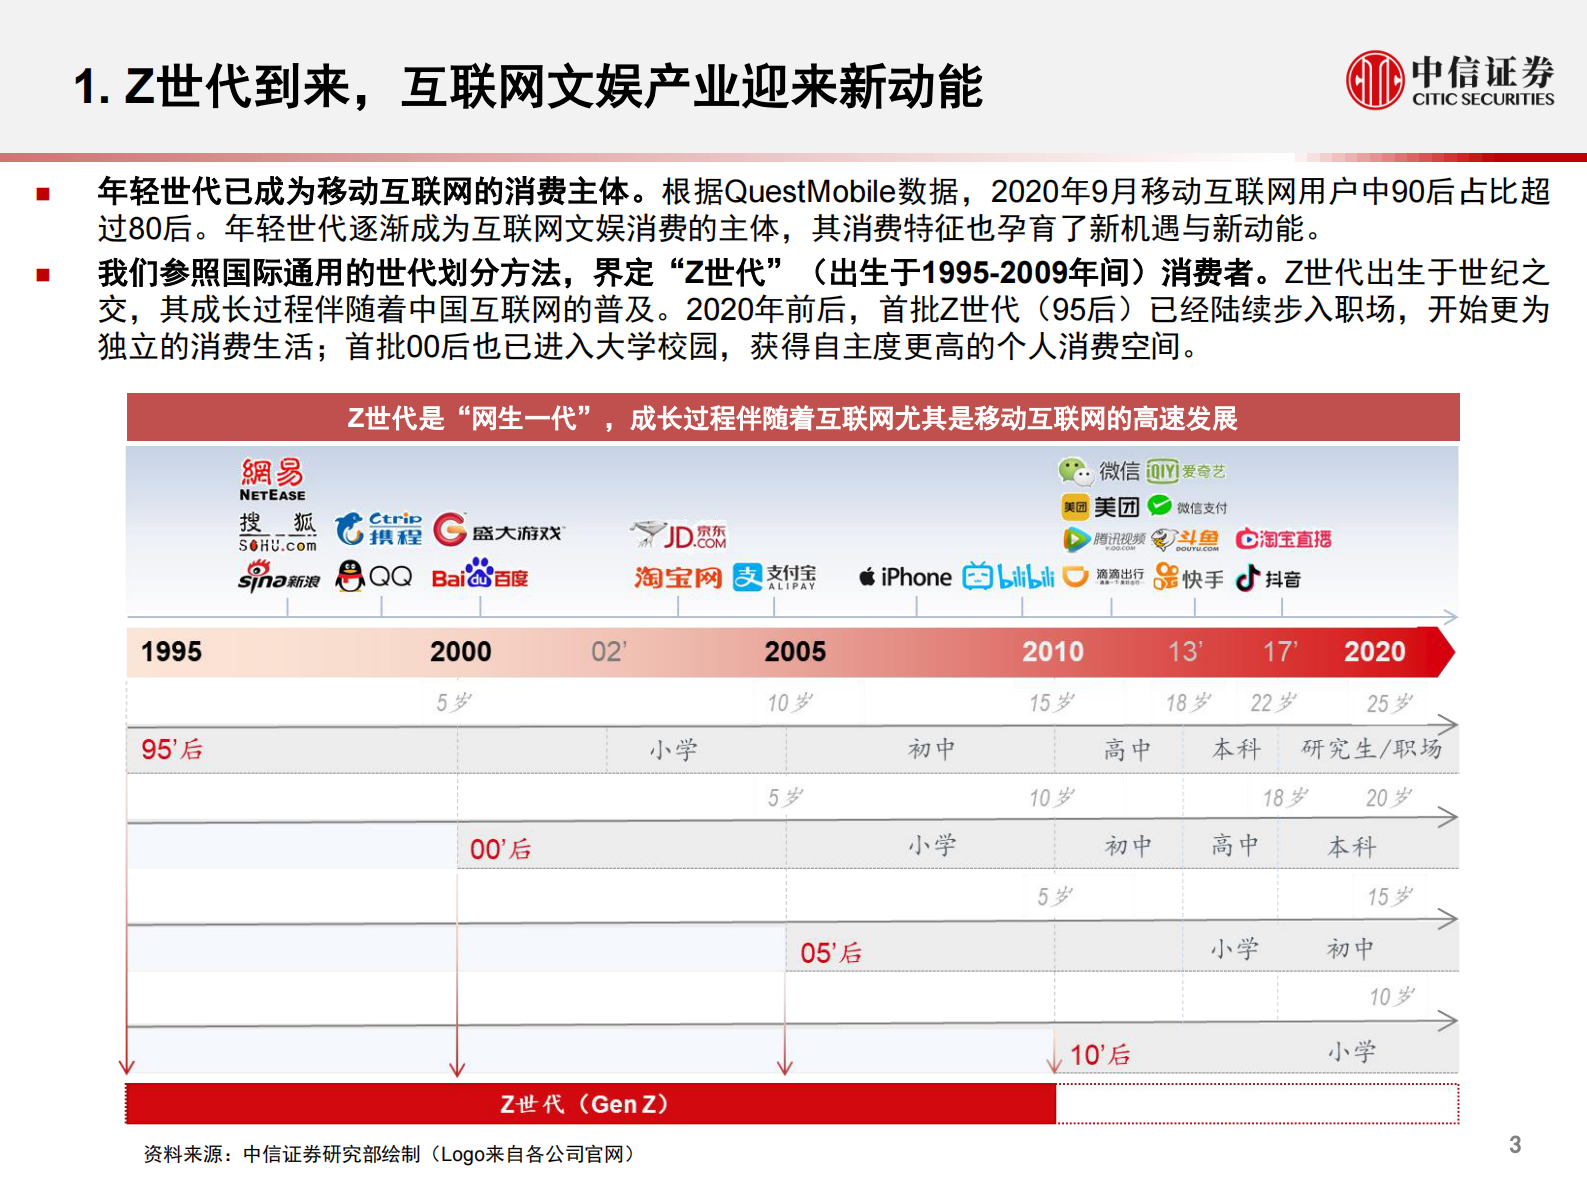
Task: Click the Taobao Live logo
Action: [x=1283, y=539]
